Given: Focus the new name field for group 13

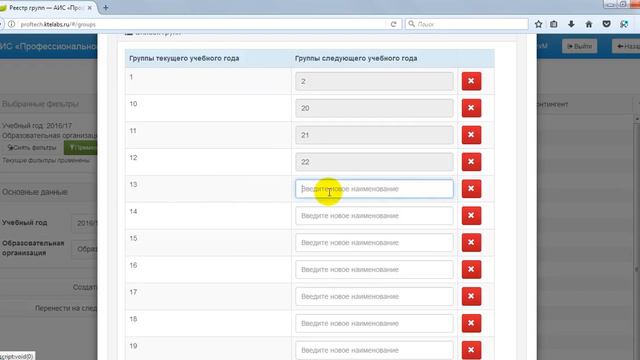Looking at the screenshot, I should (x=374, y=189).
